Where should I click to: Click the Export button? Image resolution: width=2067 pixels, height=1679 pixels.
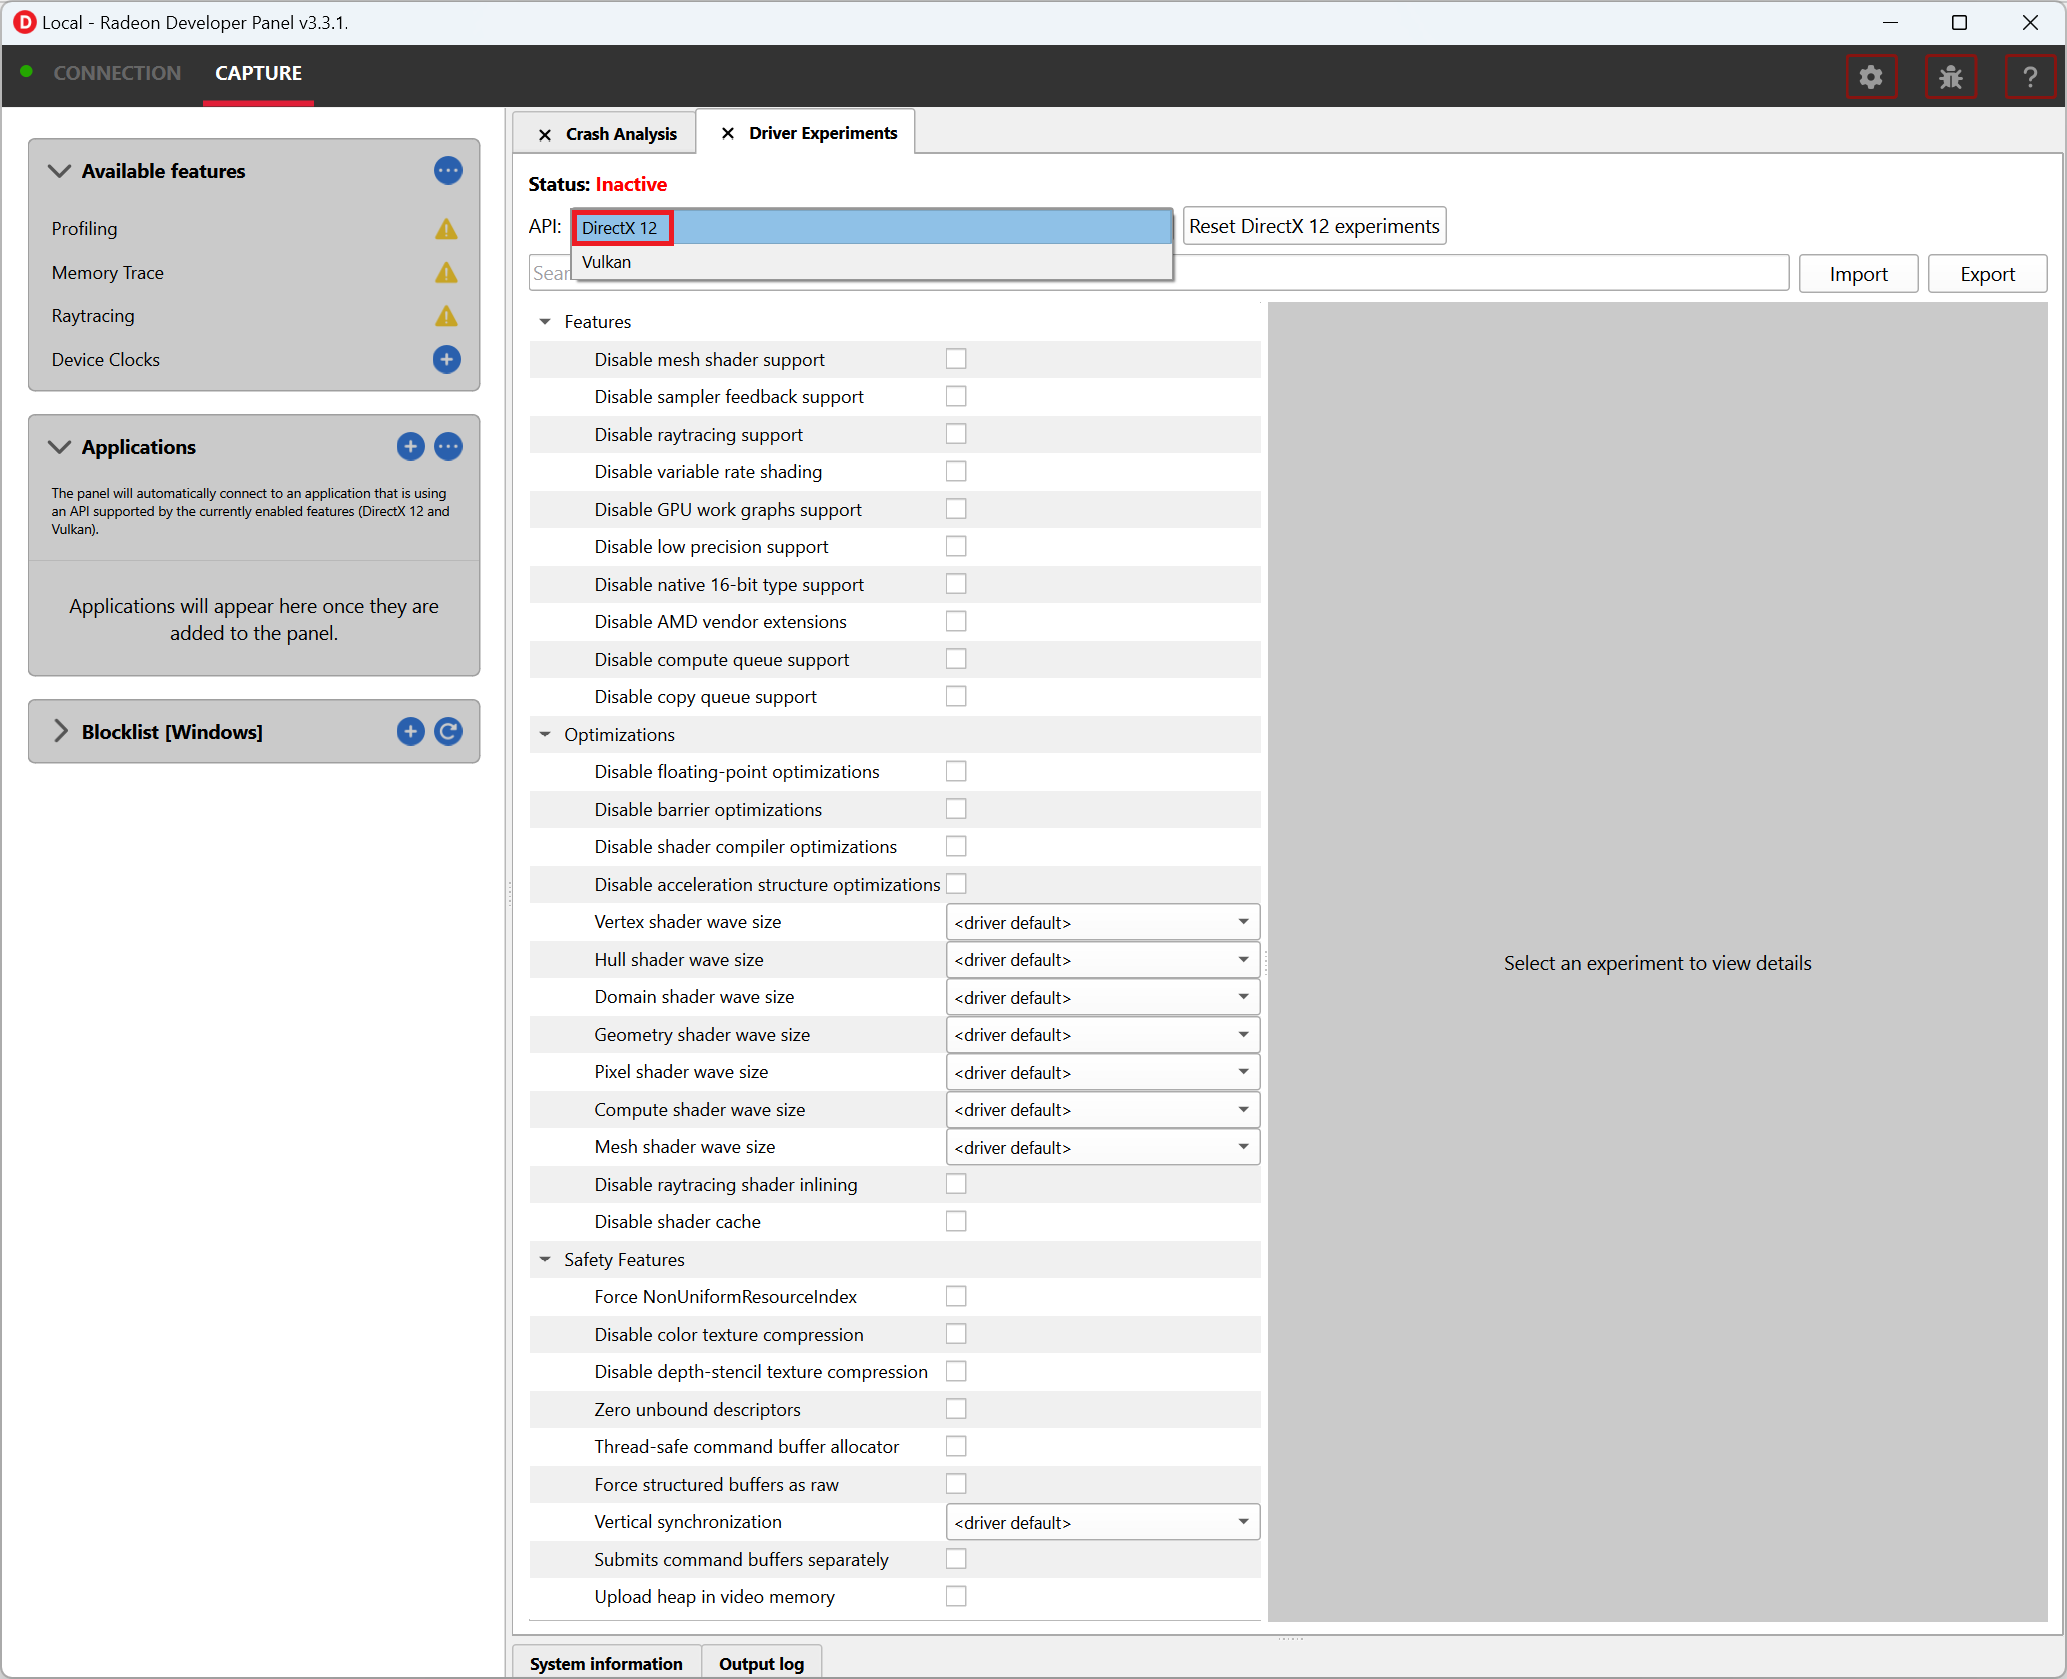tap(1986, 274)
